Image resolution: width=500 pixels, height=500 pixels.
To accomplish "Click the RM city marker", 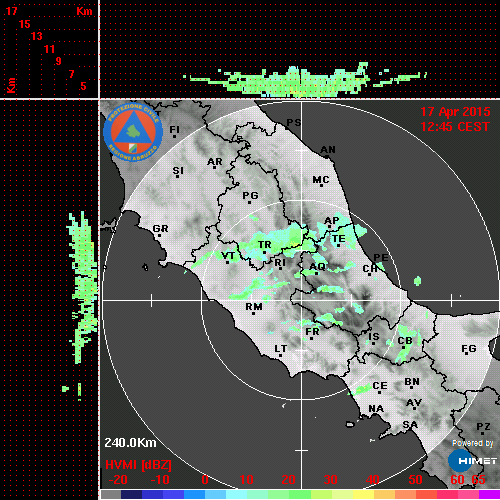I will click(254, 313).
